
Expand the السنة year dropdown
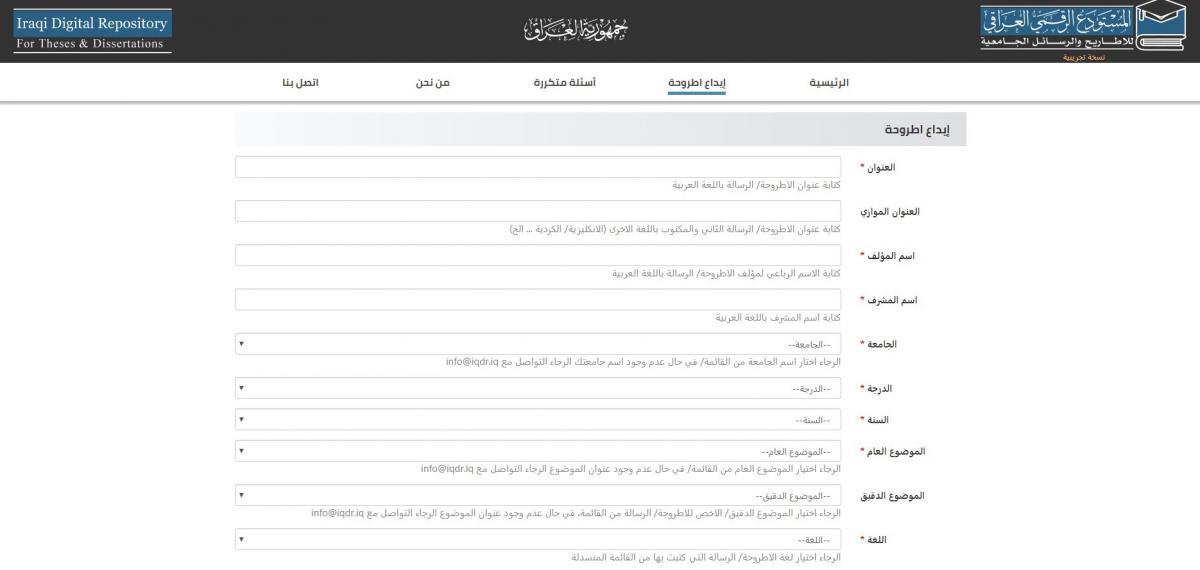[538, 420]
